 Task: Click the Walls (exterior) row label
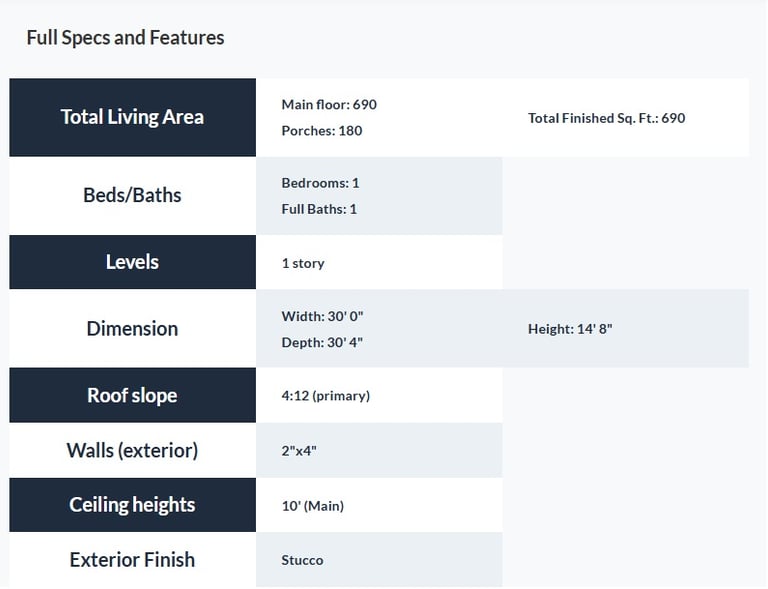coord(132,450)
